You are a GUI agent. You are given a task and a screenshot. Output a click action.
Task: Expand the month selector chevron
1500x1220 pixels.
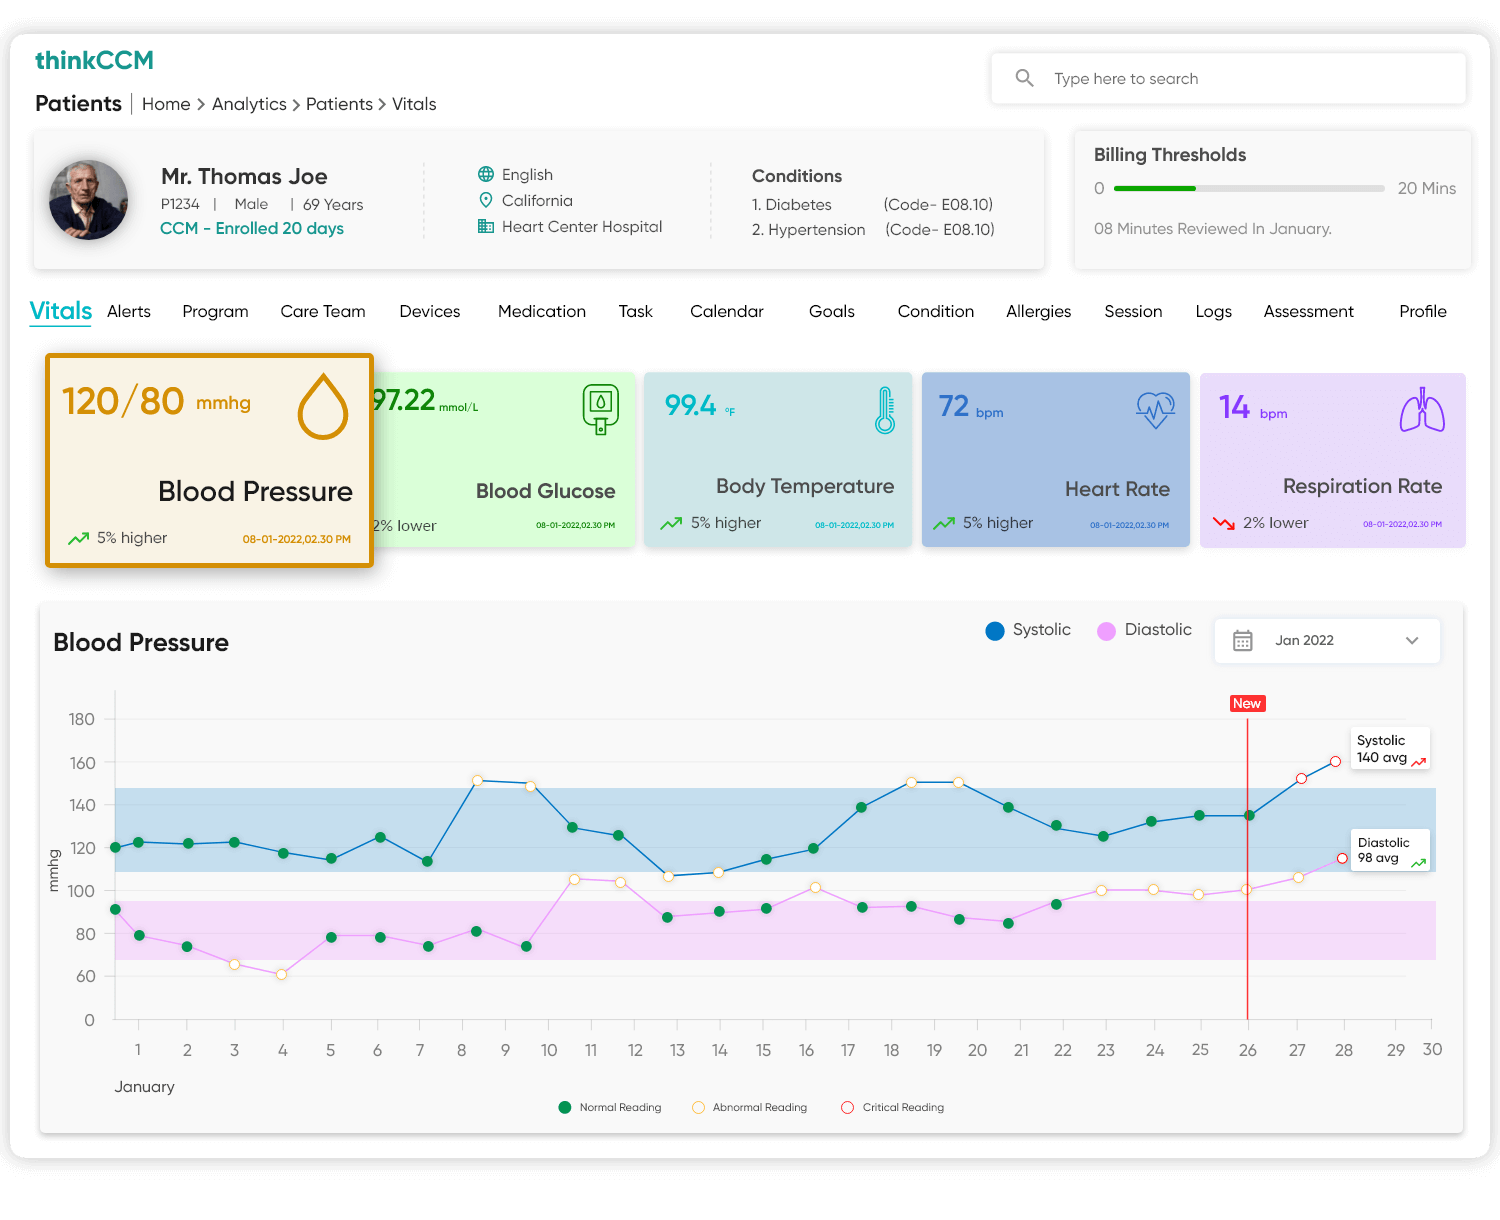(x=1412, y=641)
